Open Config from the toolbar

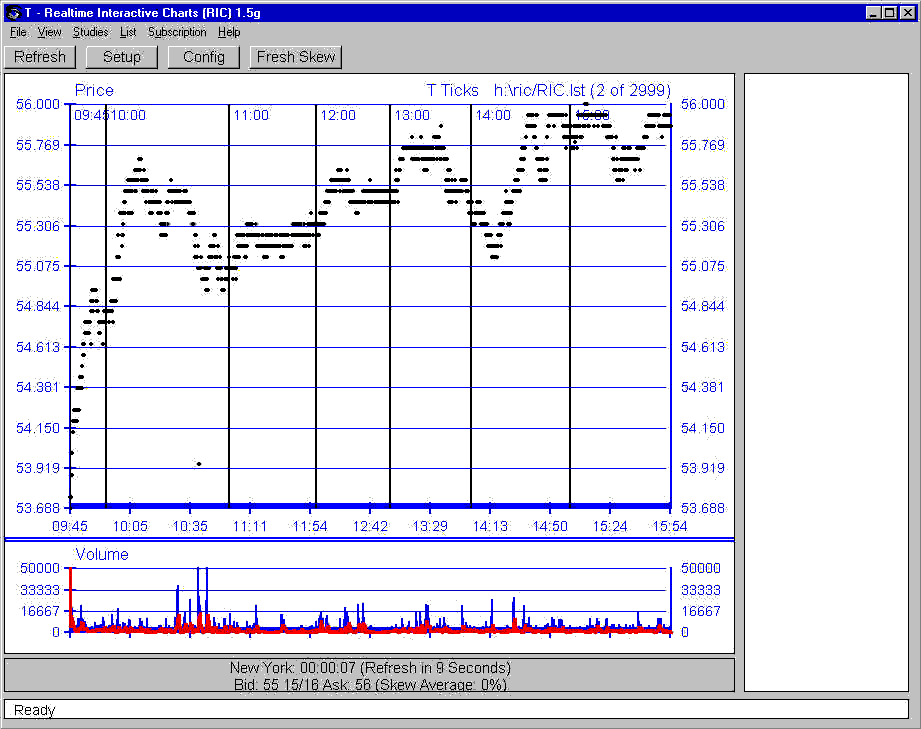point(204,57)
